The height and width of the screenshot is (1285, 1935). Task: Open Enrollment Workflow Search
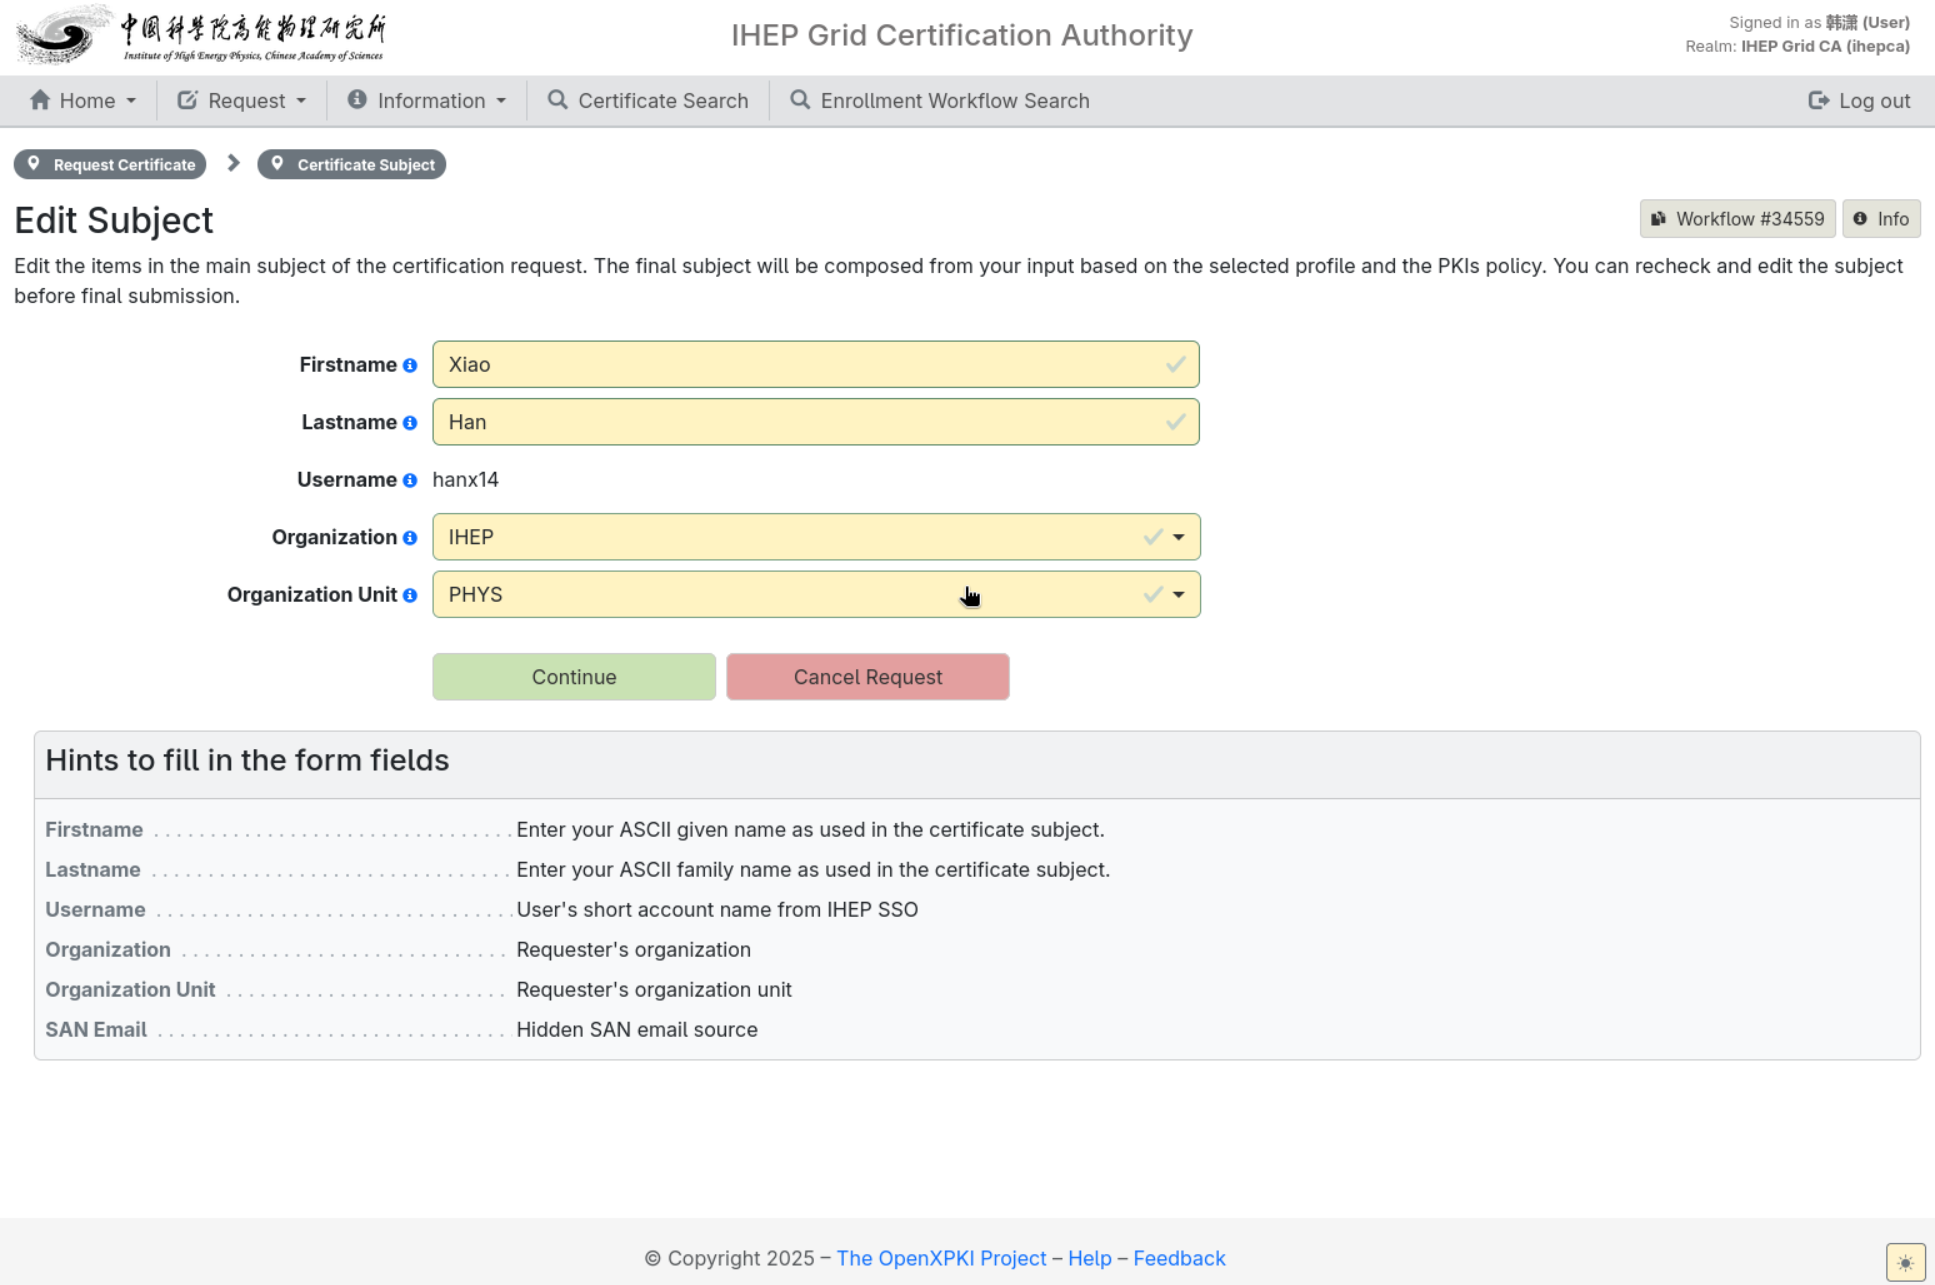coord(940,101)
